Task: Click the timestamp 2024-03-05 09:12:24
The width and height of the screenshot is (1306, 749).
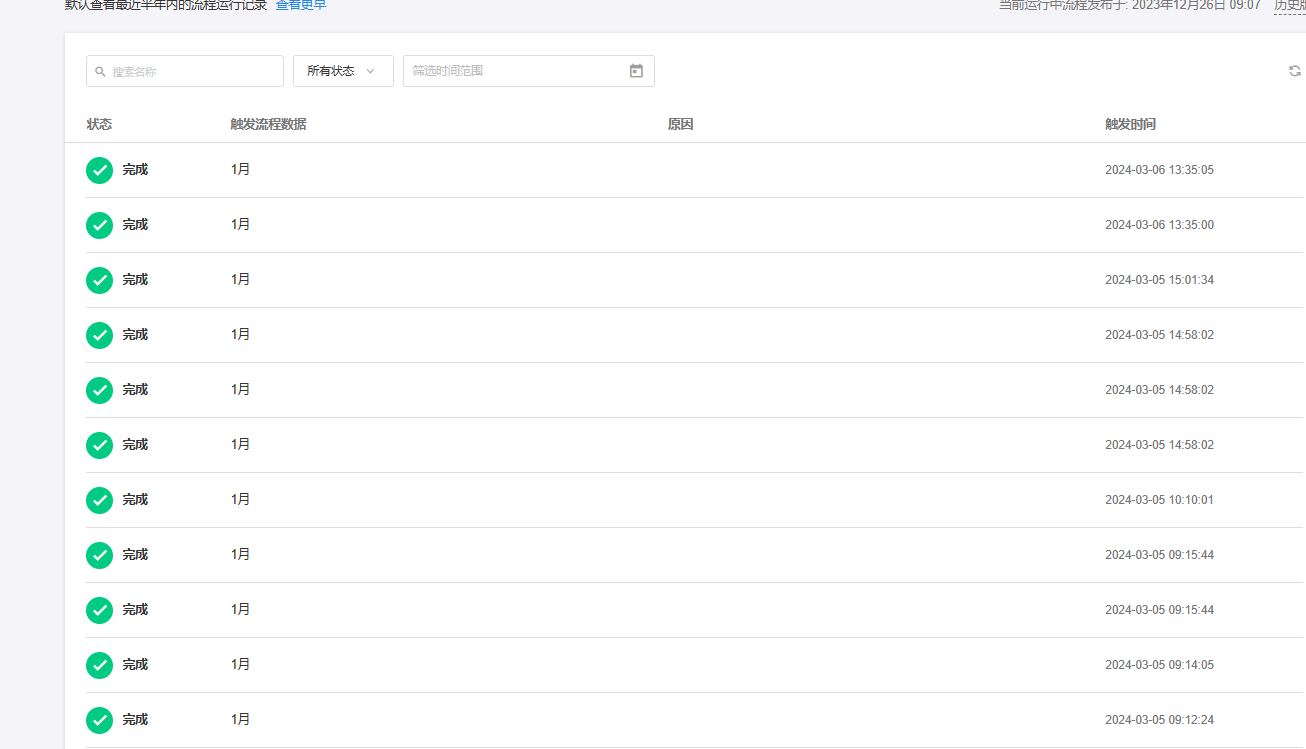Action: (1159, 720)
